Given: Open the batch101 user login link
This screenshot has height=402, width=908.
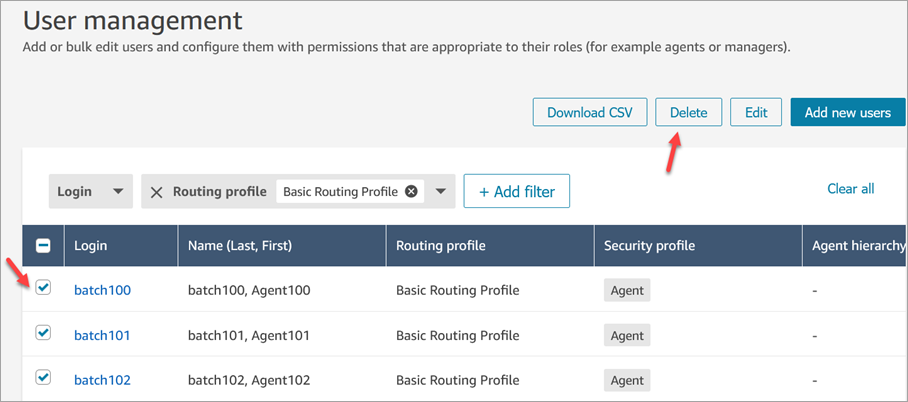Looking at the screenshot, I should tap(102, 335).
